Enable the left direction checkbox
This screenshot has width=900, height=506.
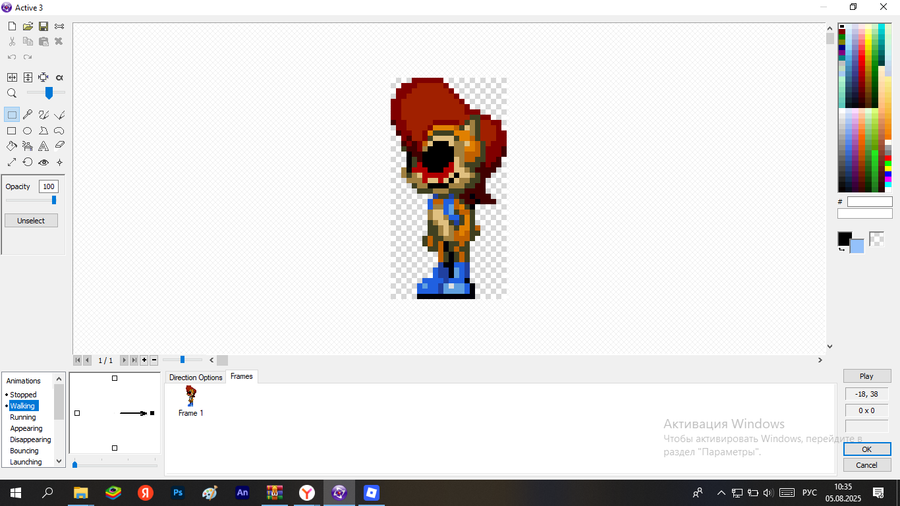point(77,413)
